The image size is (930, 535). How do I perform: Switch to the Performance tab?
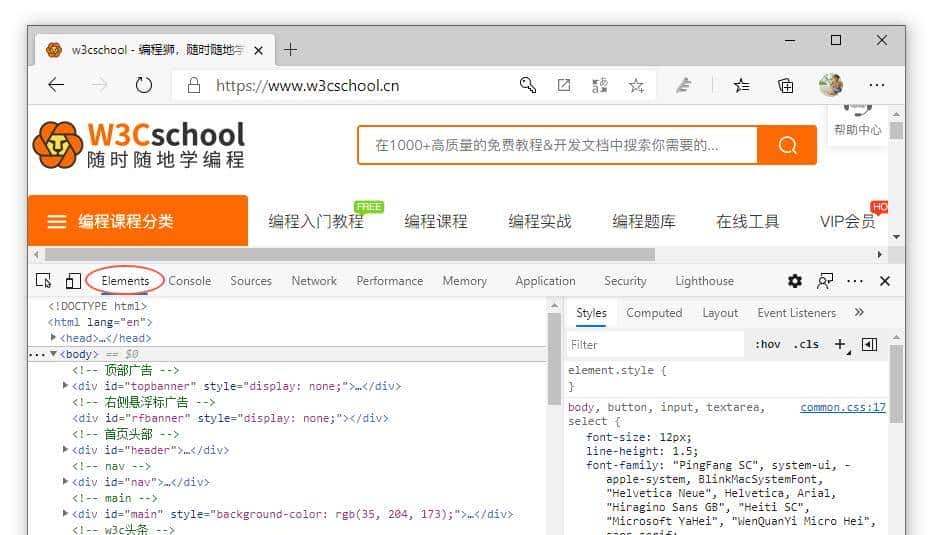click(390, 281)
